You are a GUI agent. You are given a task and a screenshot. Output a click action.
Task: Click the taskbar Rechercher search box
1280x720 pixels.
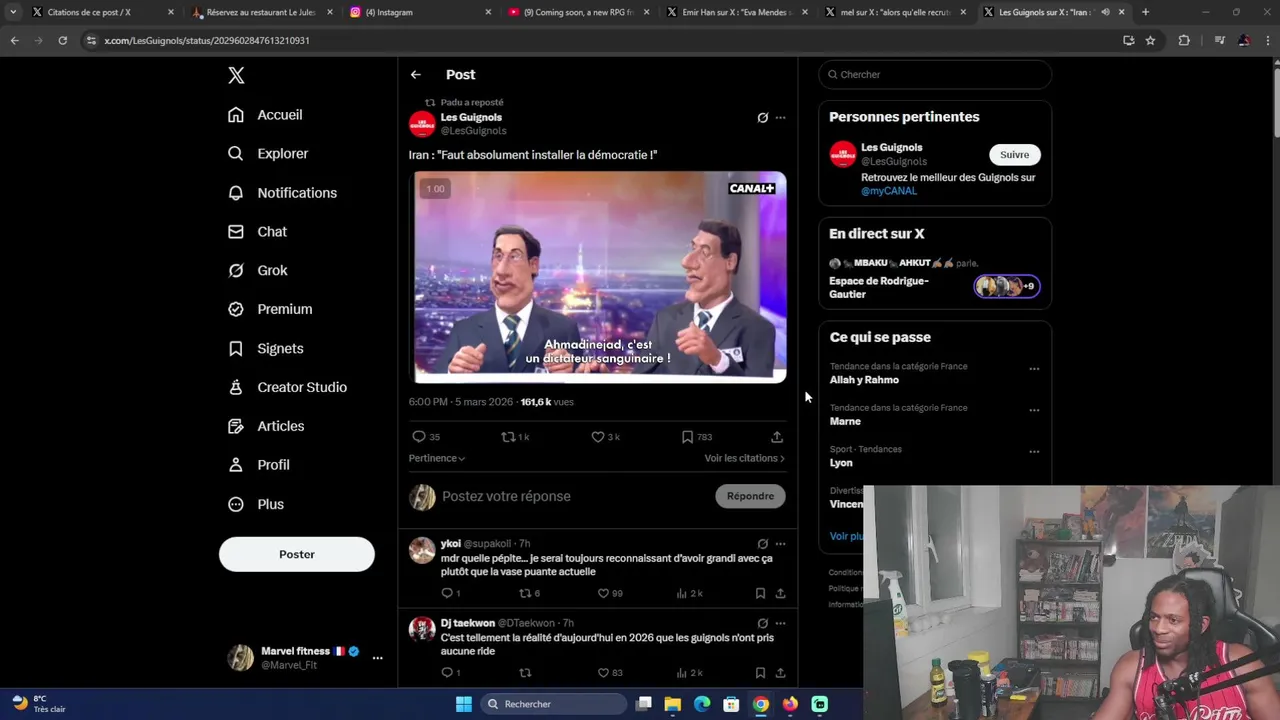click(553, 704)
